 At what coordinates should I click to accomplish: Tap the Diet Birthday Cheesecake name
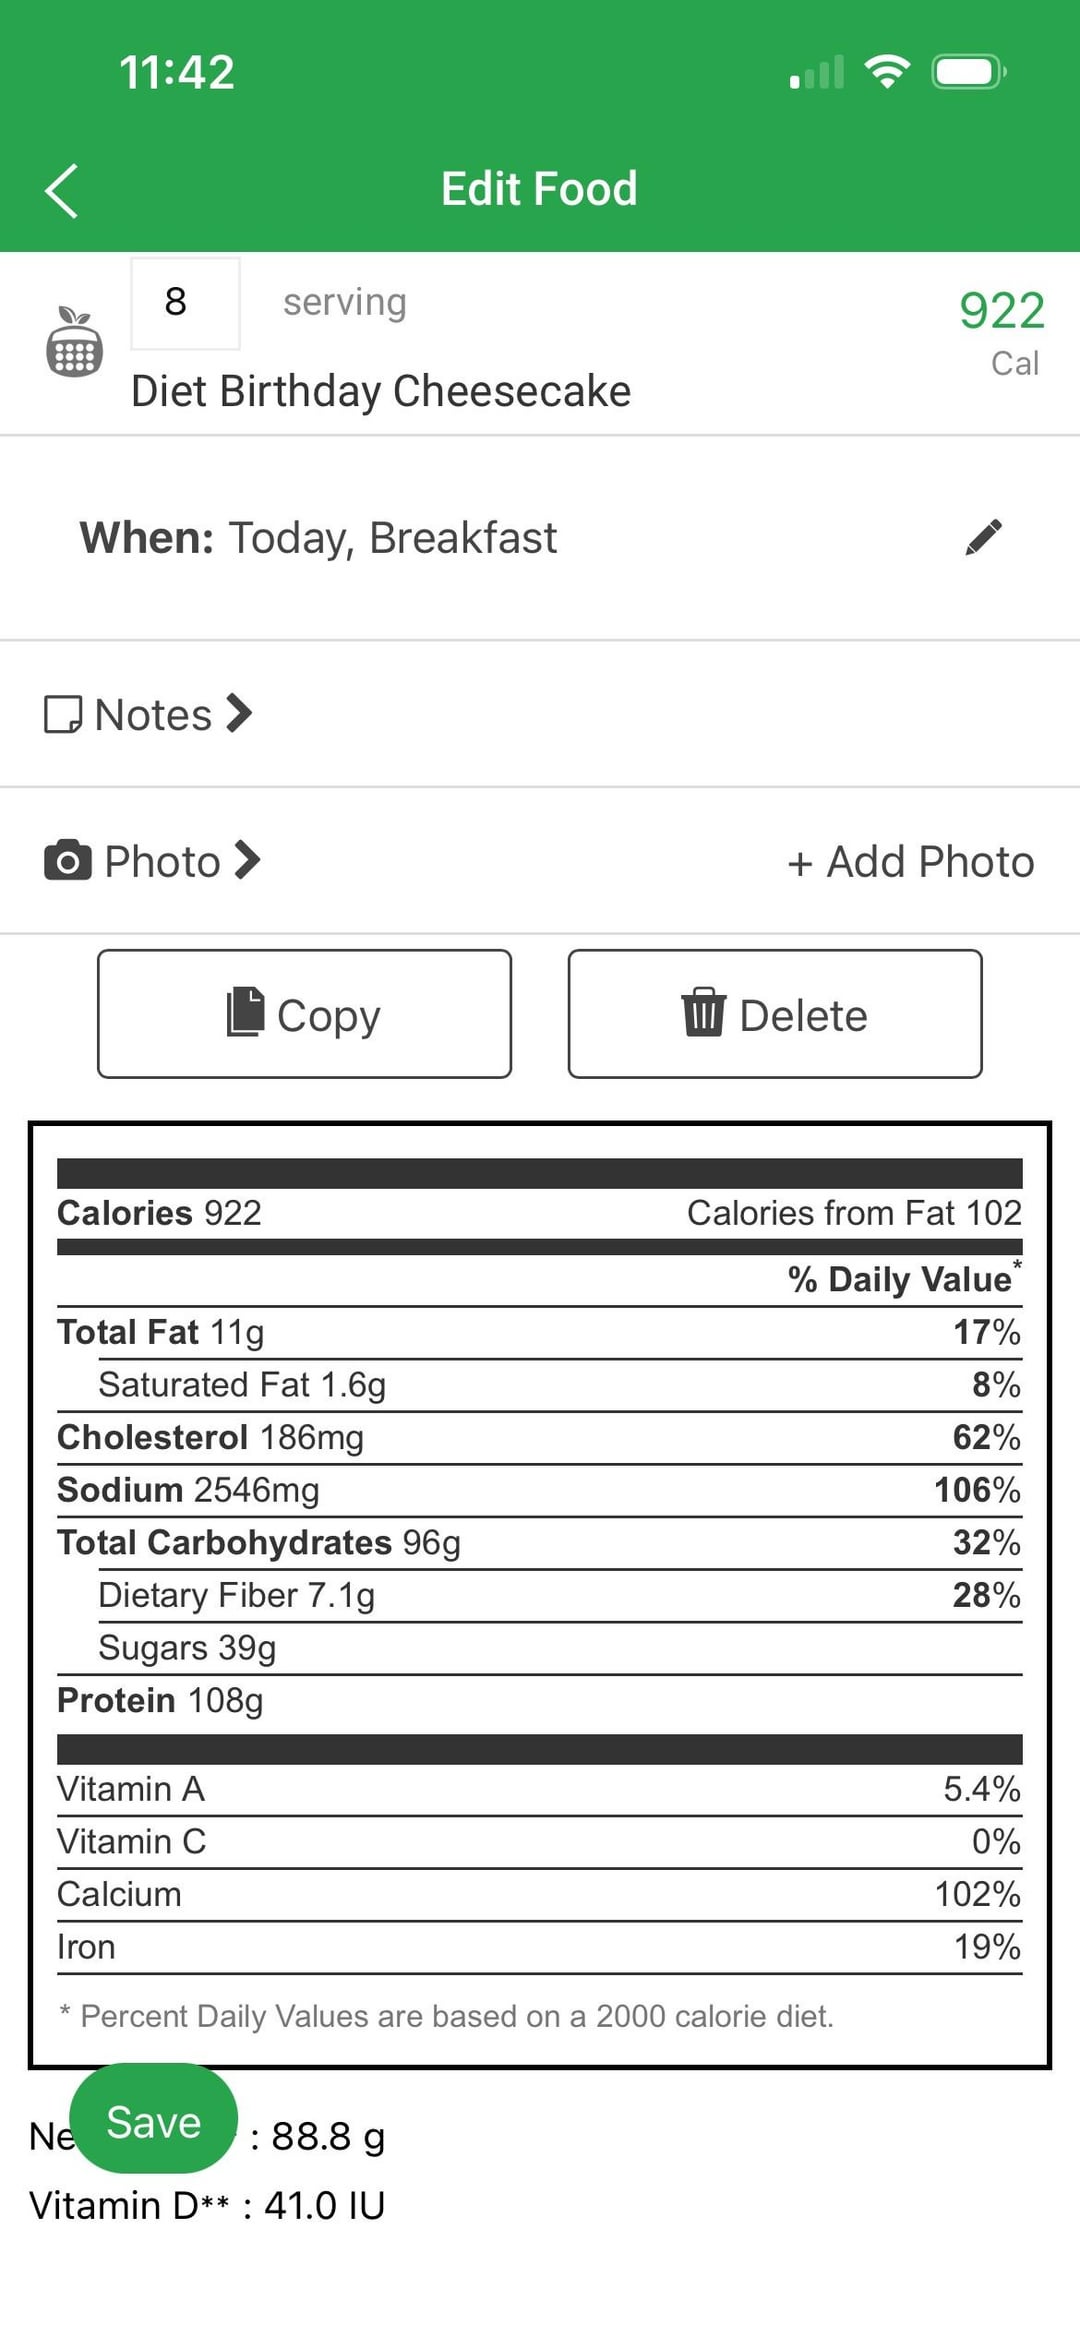pos(381,391)
